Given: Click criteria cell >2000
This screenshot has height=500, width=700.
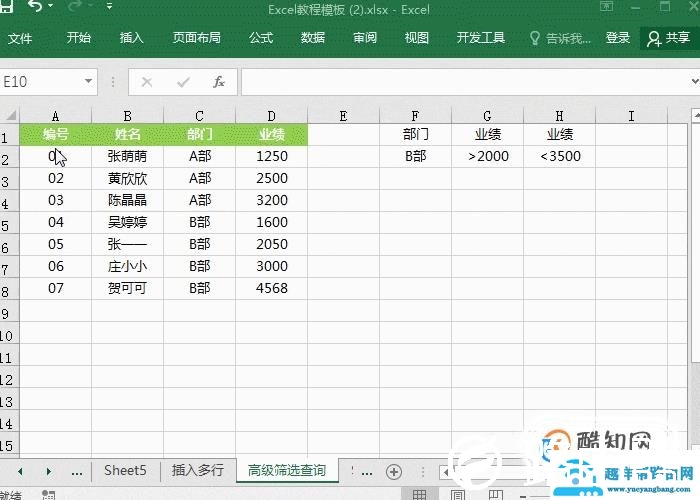Looking at the screenshot, I should 488,156.
